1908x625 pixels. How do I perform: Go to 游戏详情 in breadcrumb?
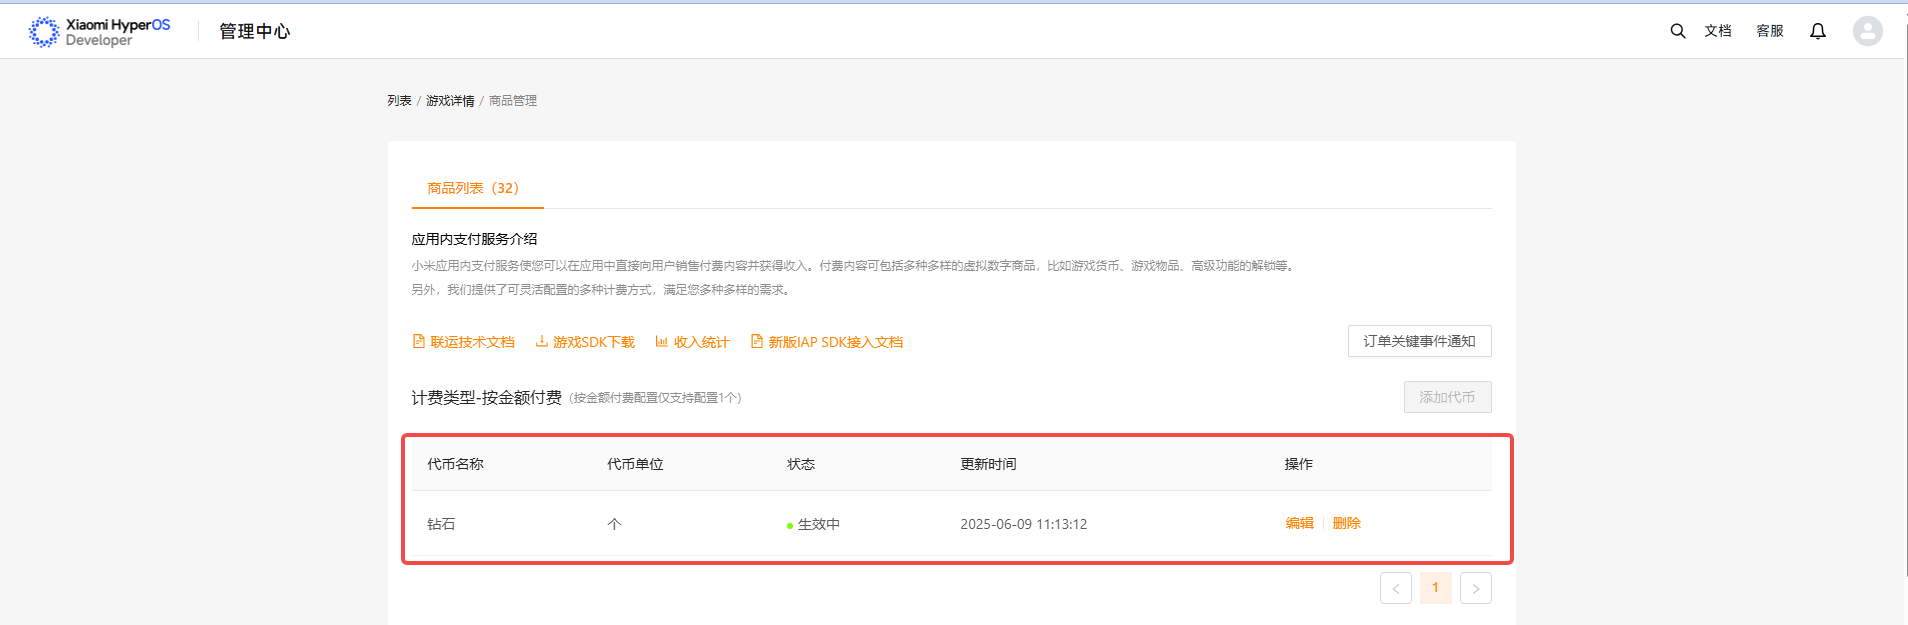click(x=450, y=101)
